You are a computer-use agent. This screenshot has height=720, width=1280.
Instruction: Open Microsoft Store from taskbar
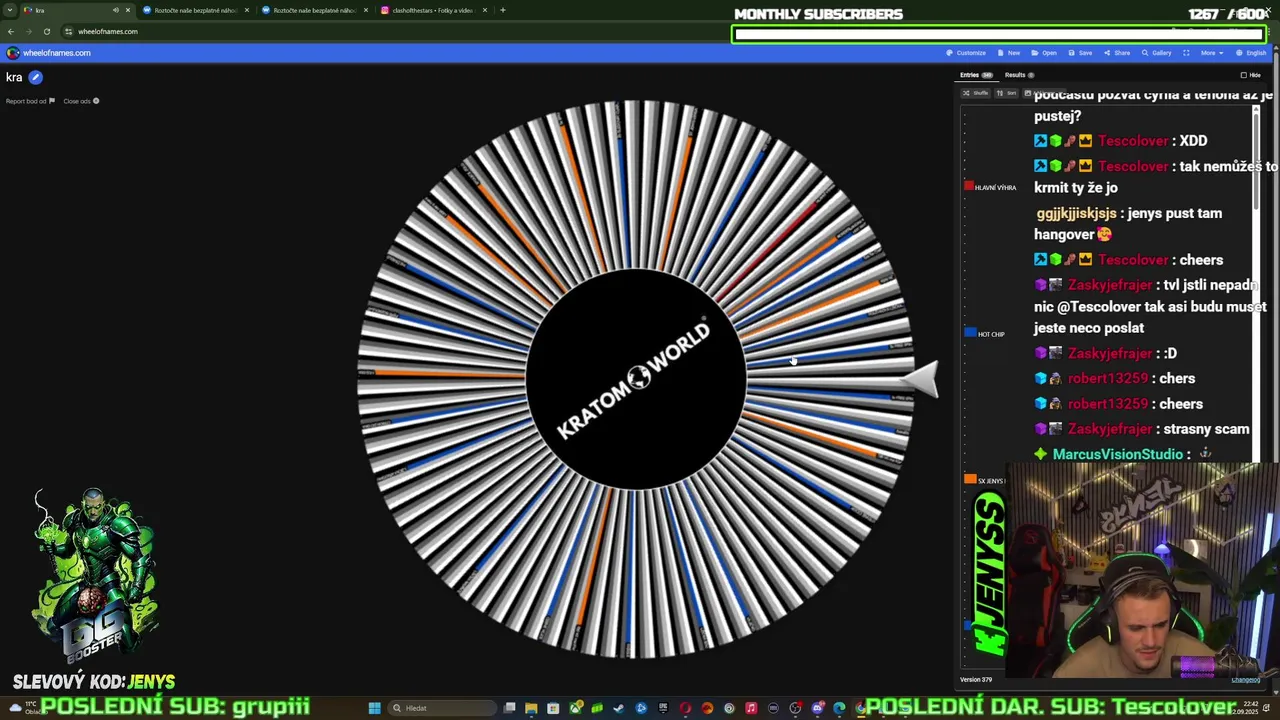click(553, 708)
